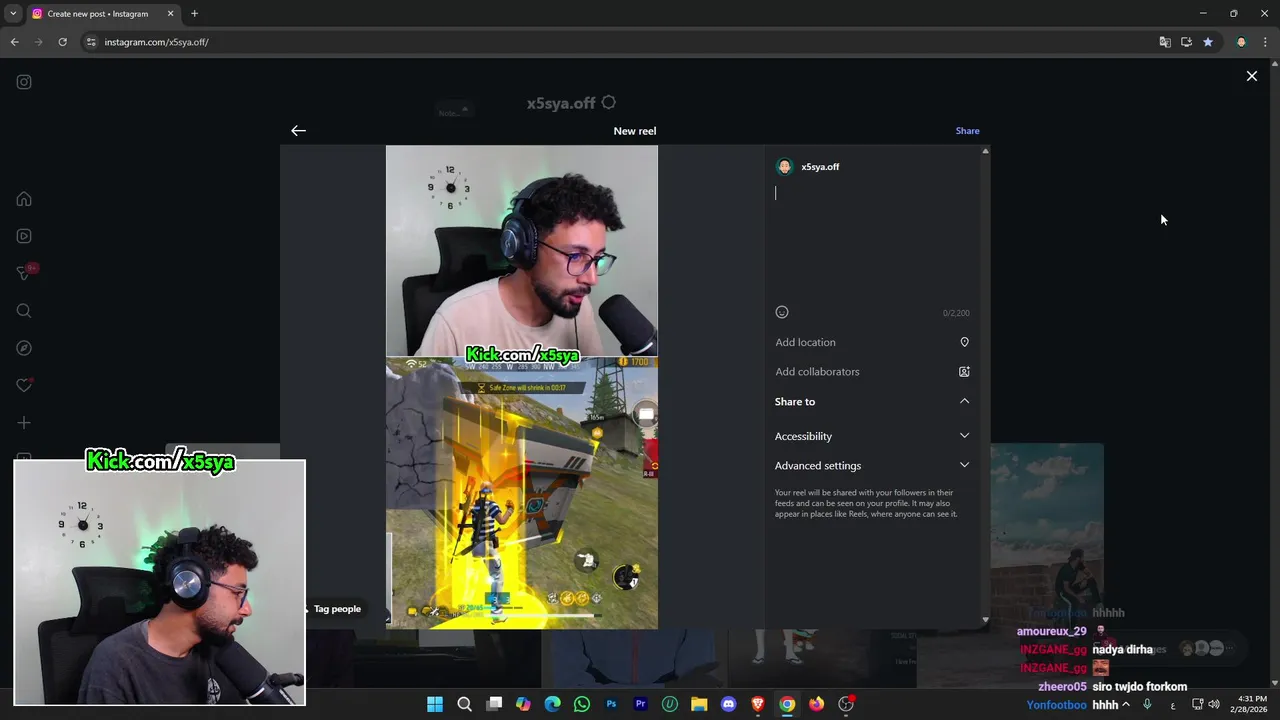Open Premiere Pro from the taskbar
The height and width of the screenshot is (720, 1280).
(640, 704)
